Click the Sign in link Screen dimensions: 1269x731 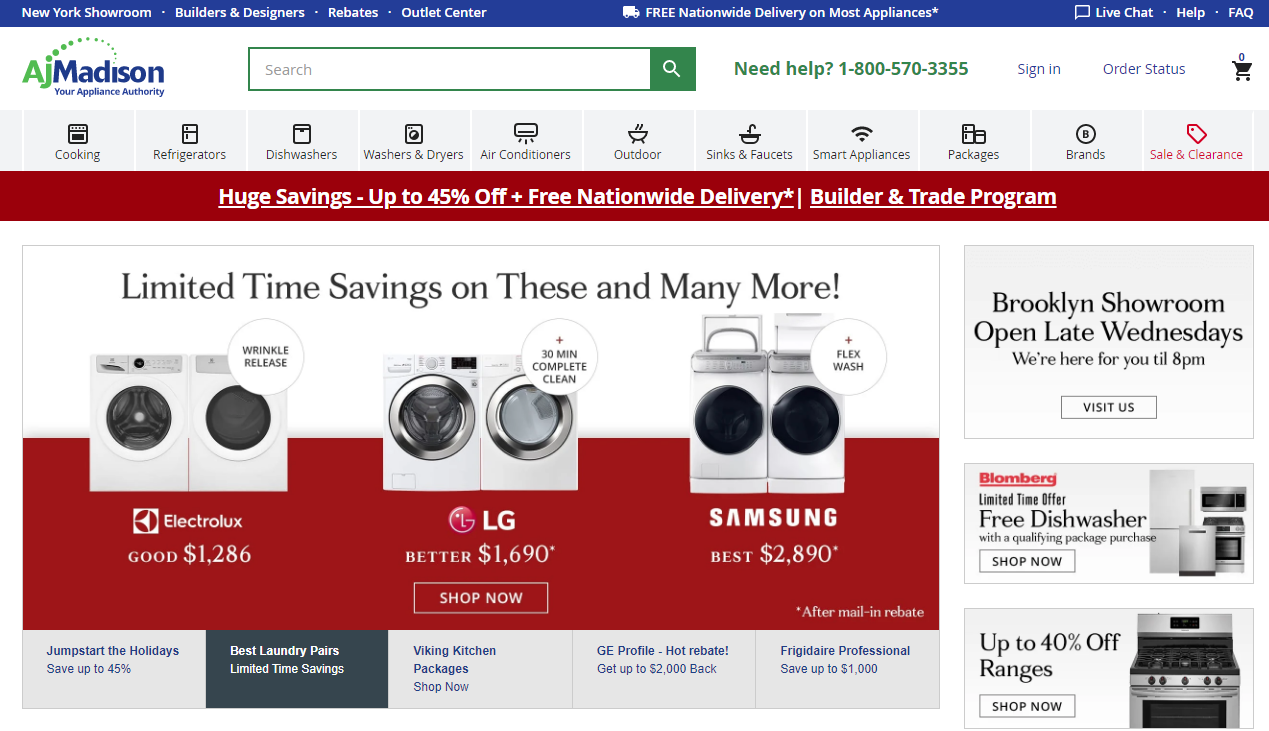pos(1039,69)
